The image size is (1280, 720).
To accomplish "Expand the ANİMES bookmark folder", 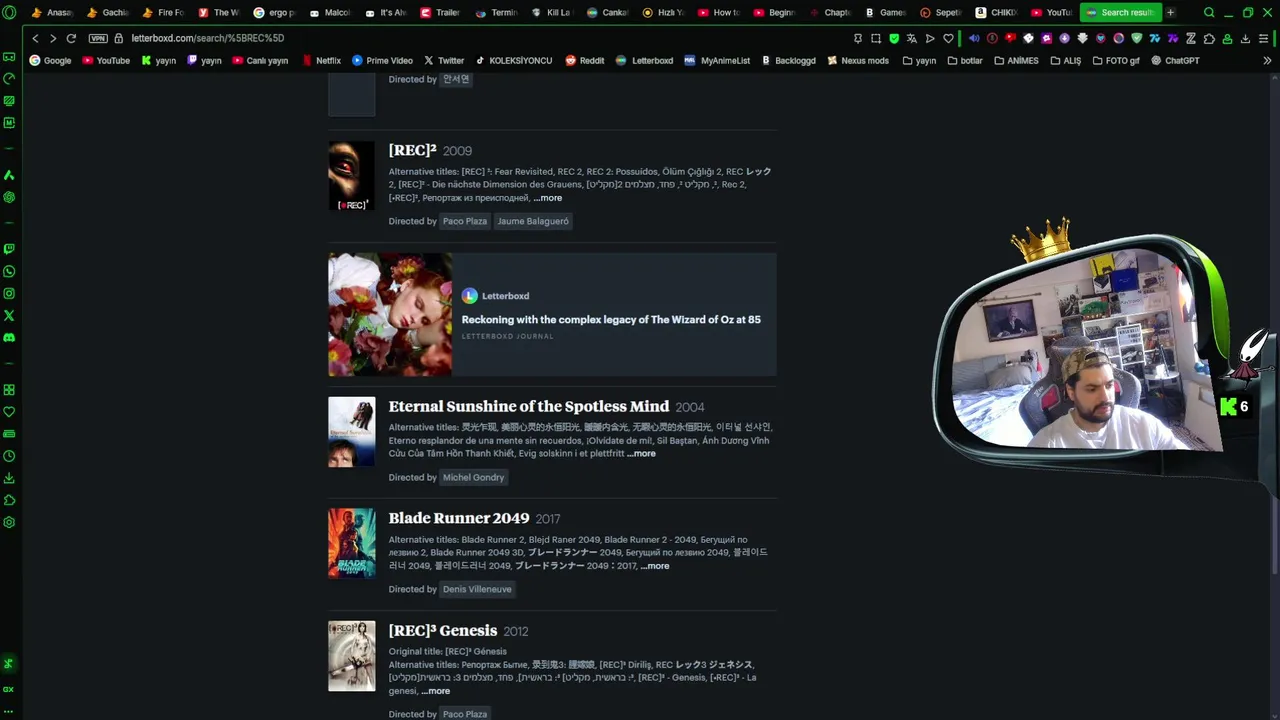I will coord(1016,60).
